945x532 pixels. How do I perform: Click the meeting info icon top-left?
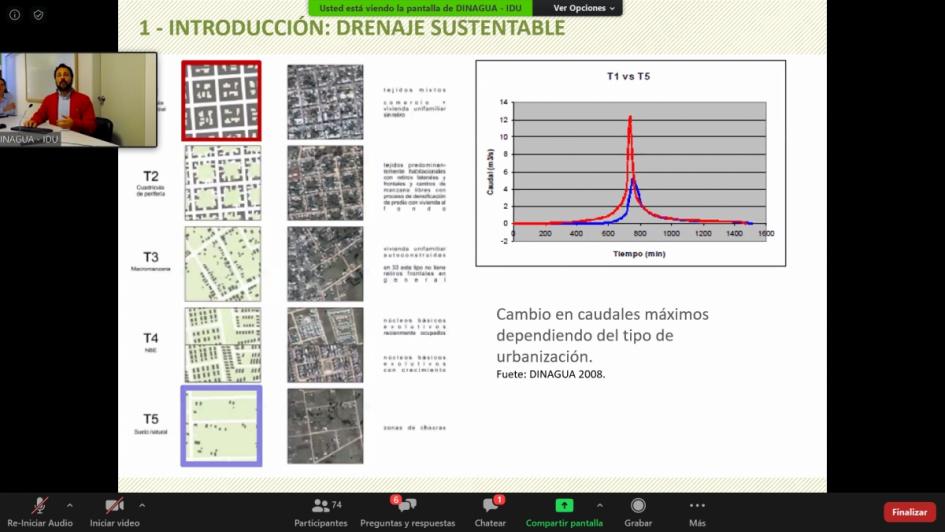[14, 14]
